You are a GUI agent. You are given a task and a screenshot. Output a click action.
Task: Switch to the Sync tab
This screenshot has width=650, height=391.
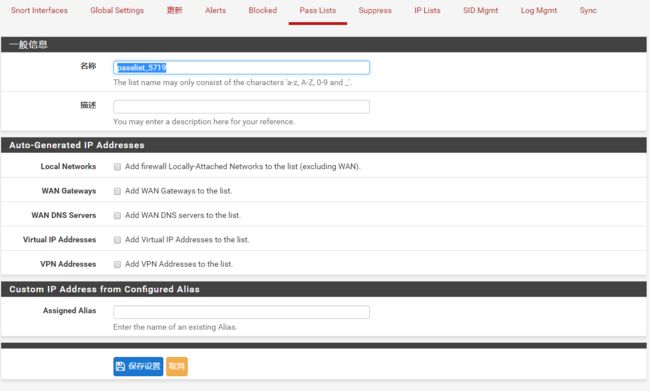coord(588,10)
